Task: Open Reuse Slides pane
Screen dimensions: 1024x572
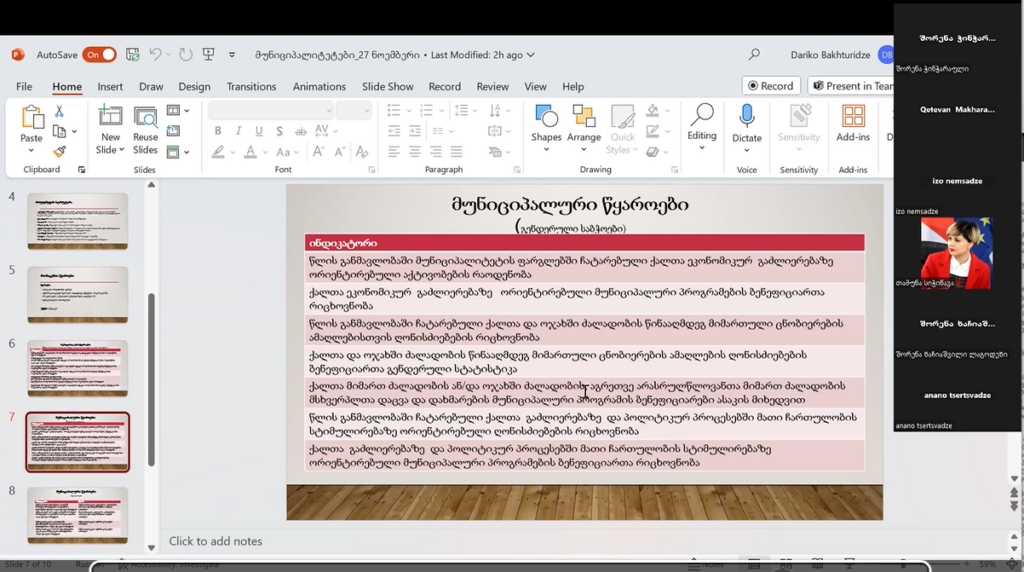Action: pos(145,130)
